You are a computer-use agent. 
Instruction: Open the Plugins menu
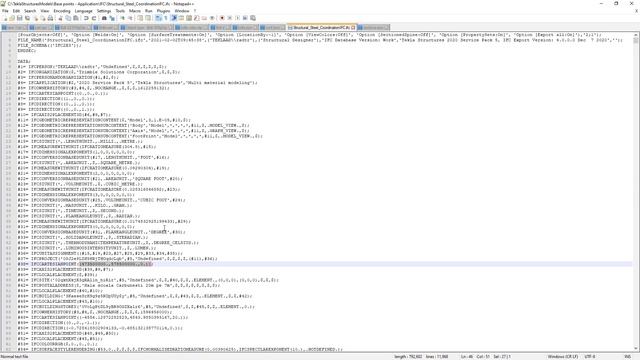(x=163, y=11)
